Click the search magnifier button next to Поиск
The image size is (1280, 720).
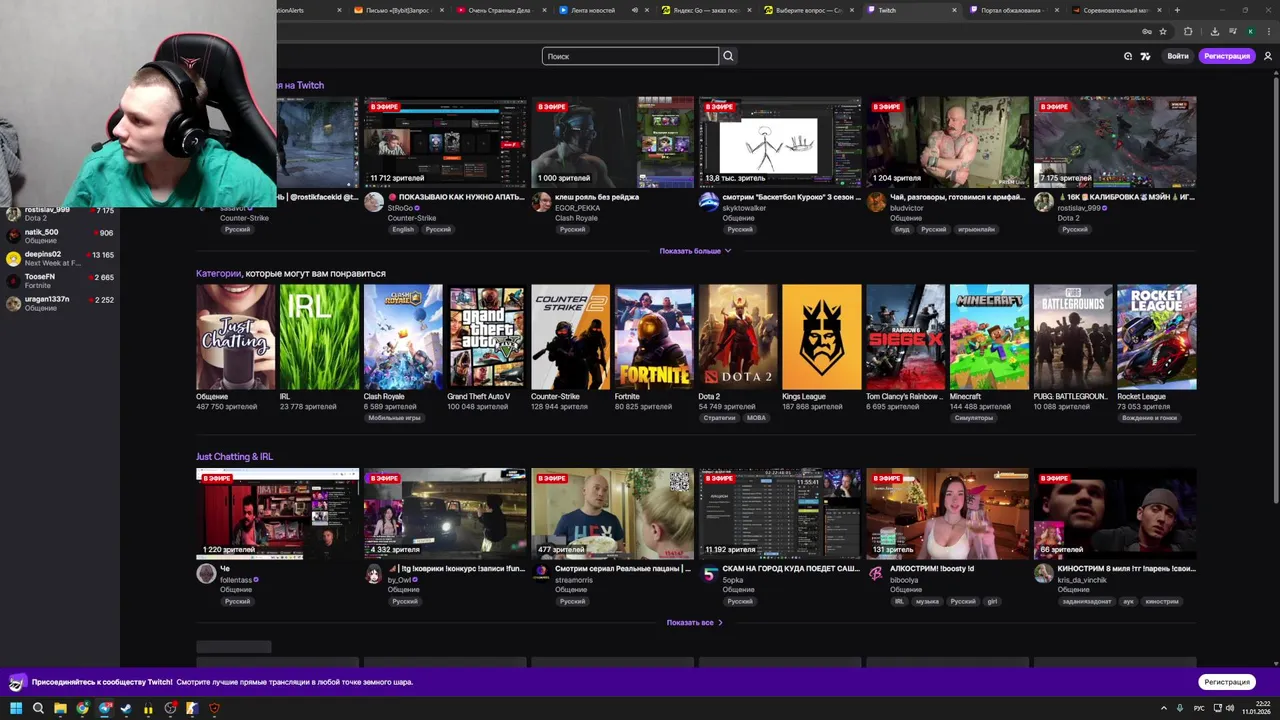click(728, 56)
